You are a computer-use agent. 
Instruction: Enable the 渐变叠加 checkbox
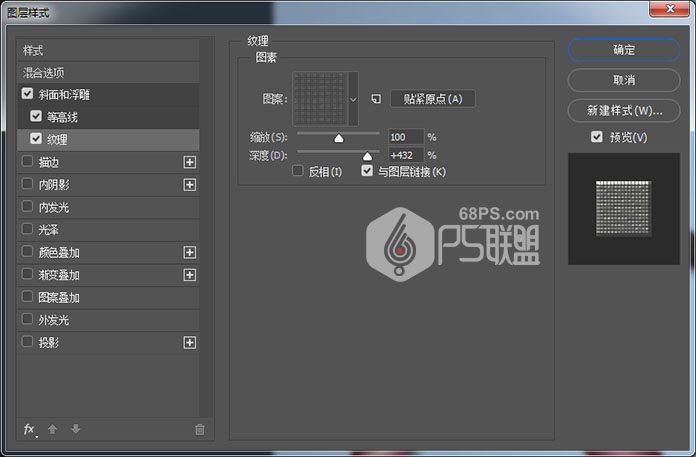point(27,274)
